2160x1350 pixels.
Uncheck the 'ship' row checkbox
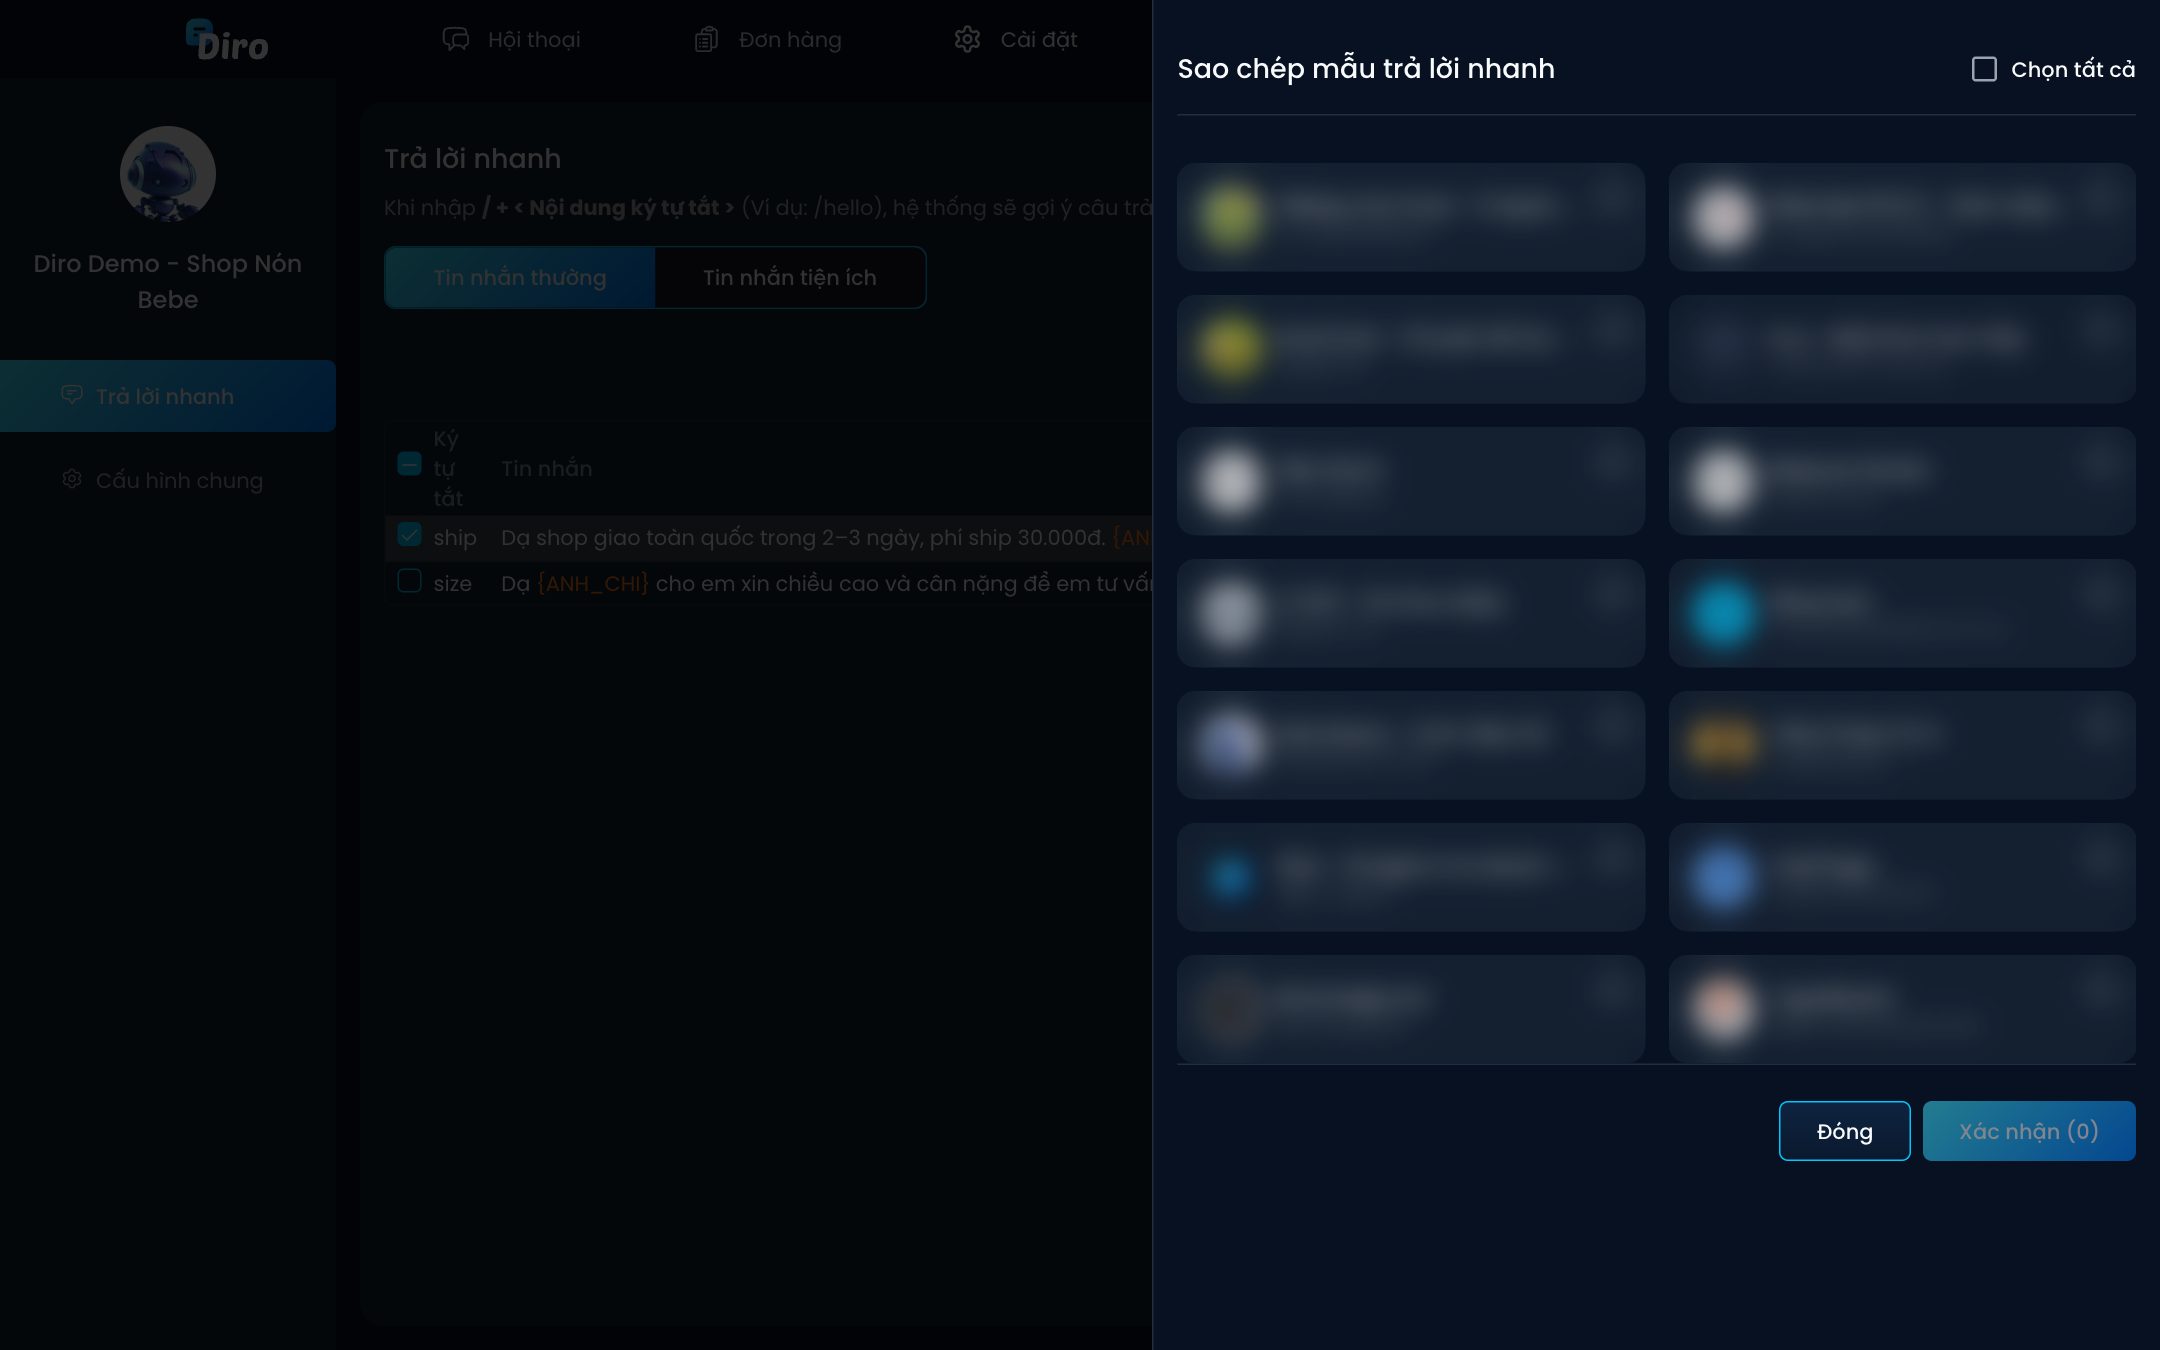click(x=409, y=534)
